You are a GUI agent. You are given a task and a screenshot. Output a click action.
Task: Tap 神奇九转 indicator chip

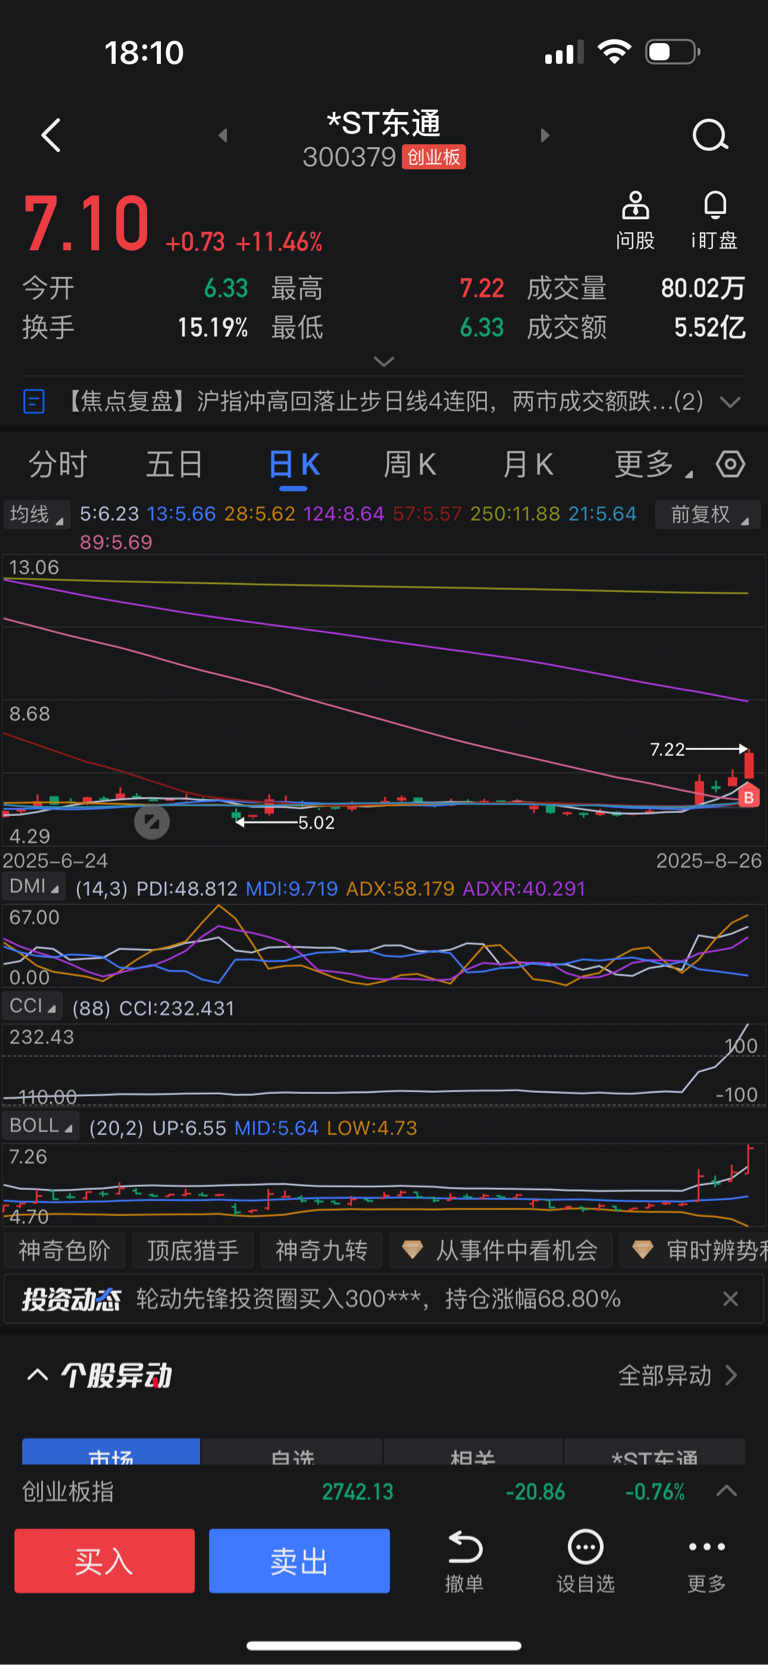point(321,1250)
